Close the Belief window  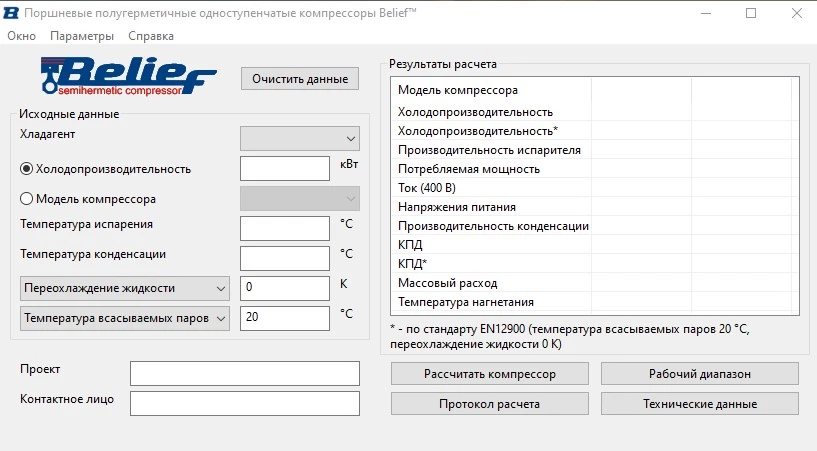point(797,13)
